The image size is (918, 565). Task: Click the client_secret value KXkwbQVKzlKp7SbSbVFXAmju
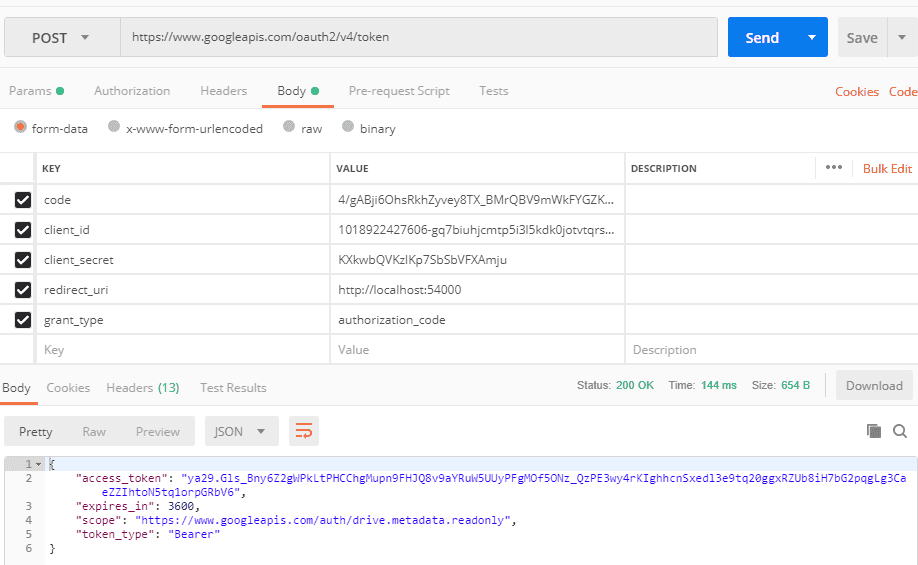(422, 259)
